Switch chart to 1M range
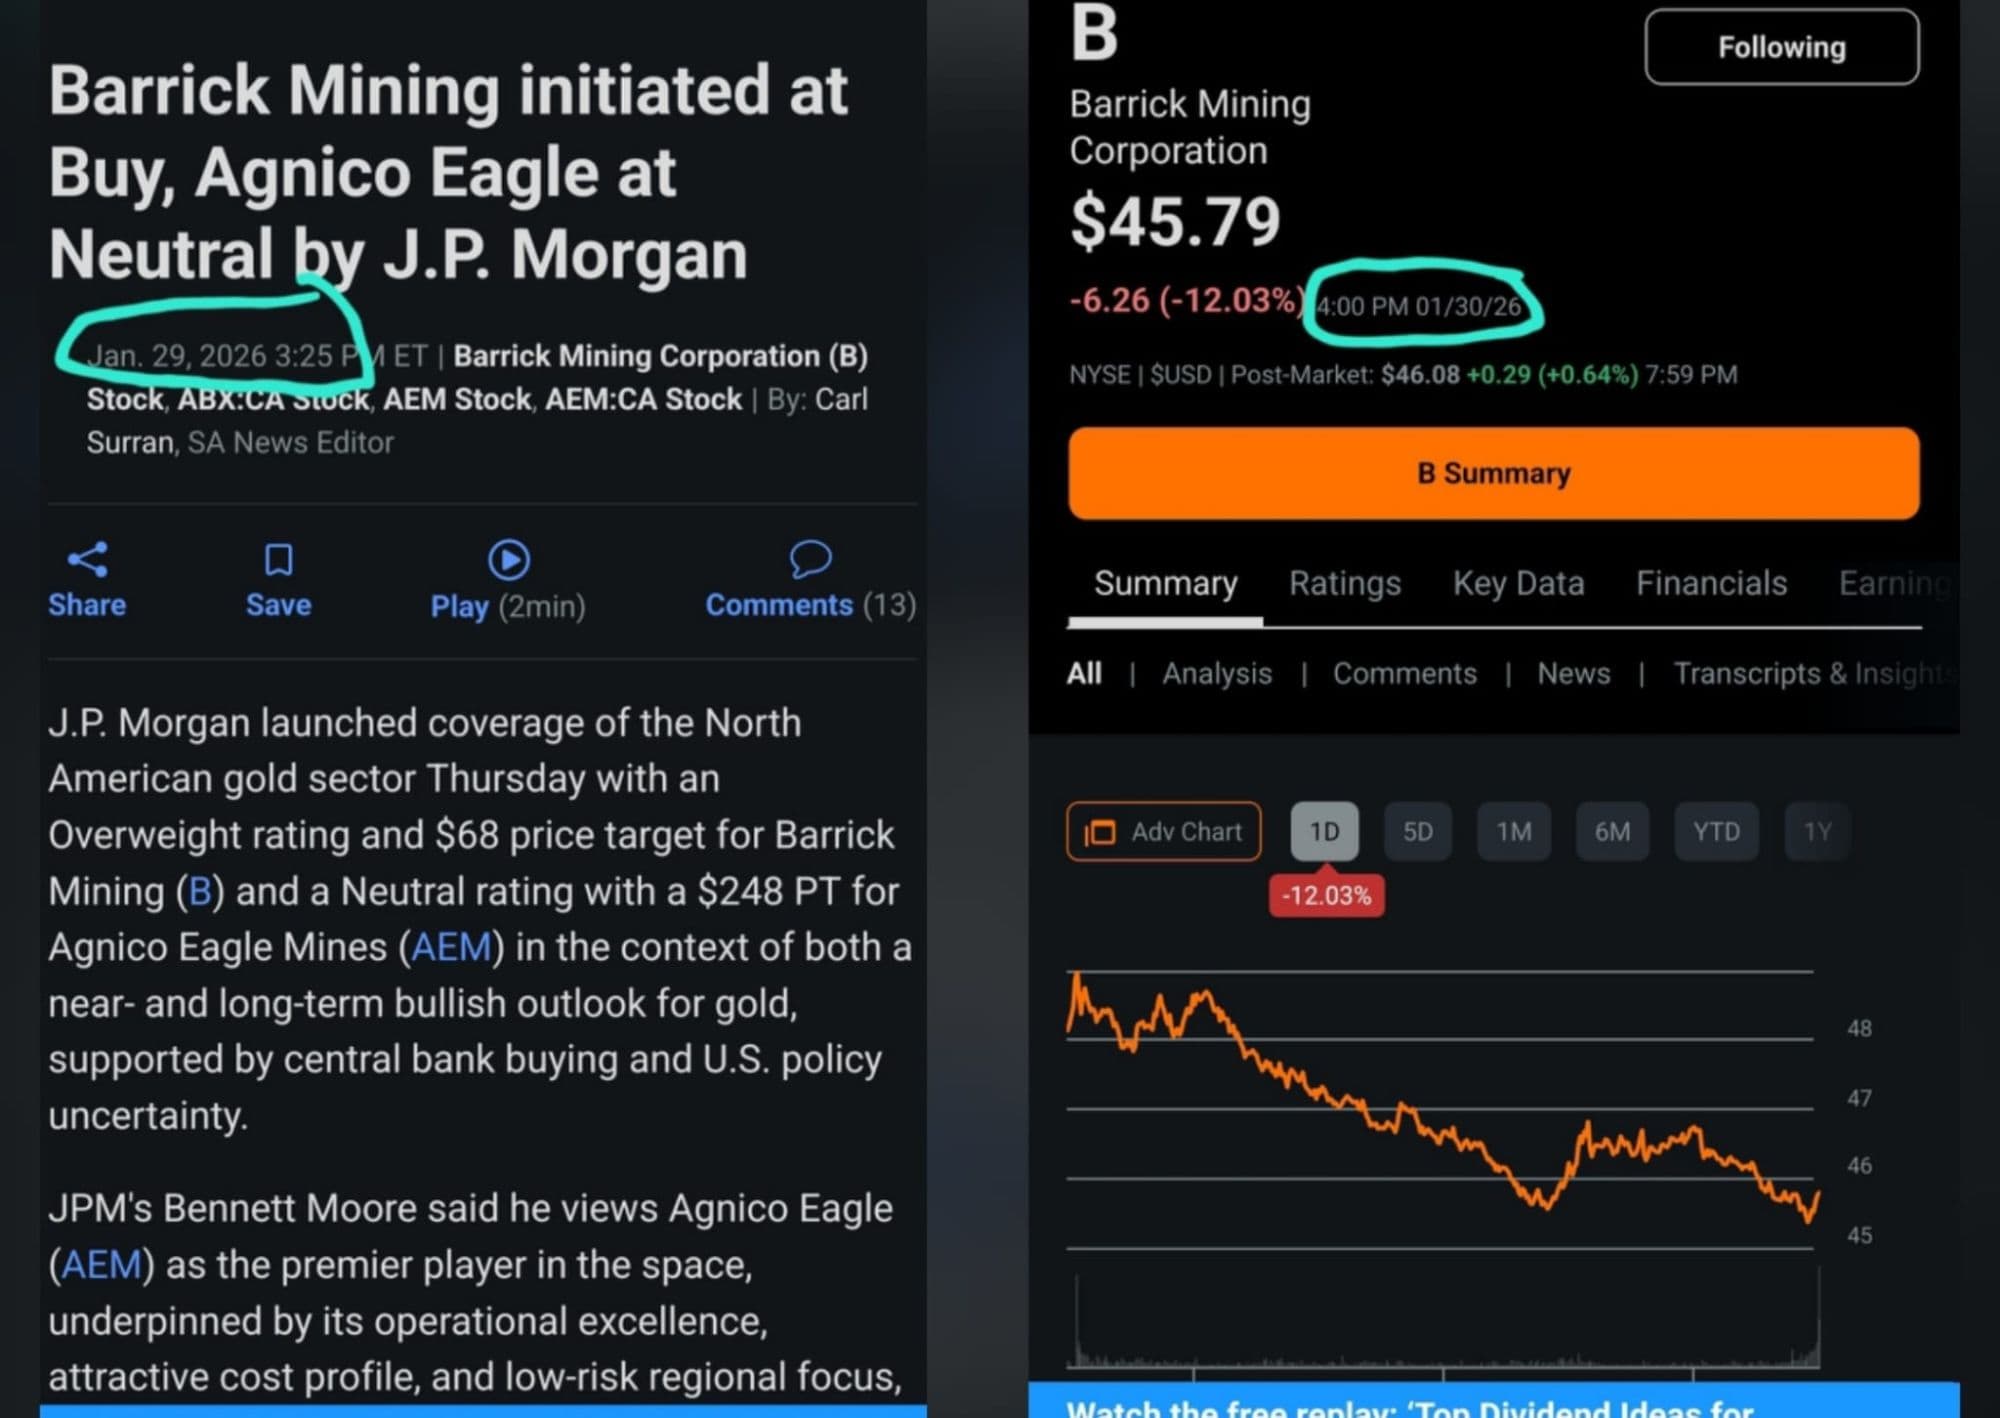 1513,831
